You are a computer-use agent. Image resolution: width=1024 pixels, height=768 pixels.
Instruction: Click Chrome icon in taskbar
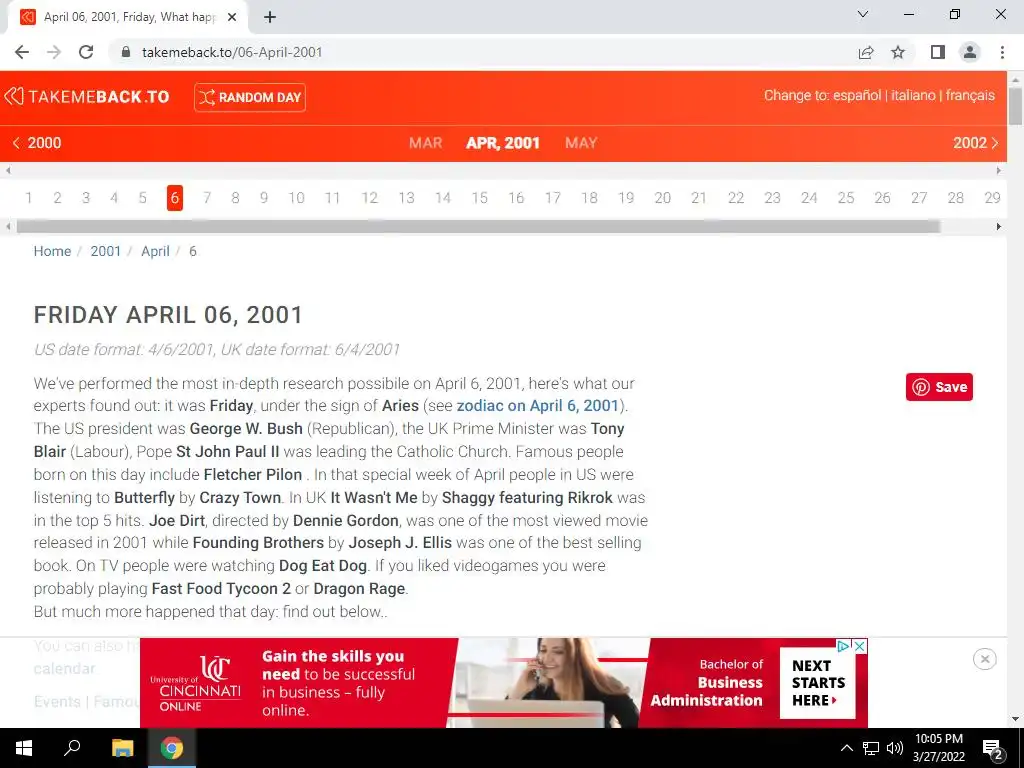coord(172,748)
